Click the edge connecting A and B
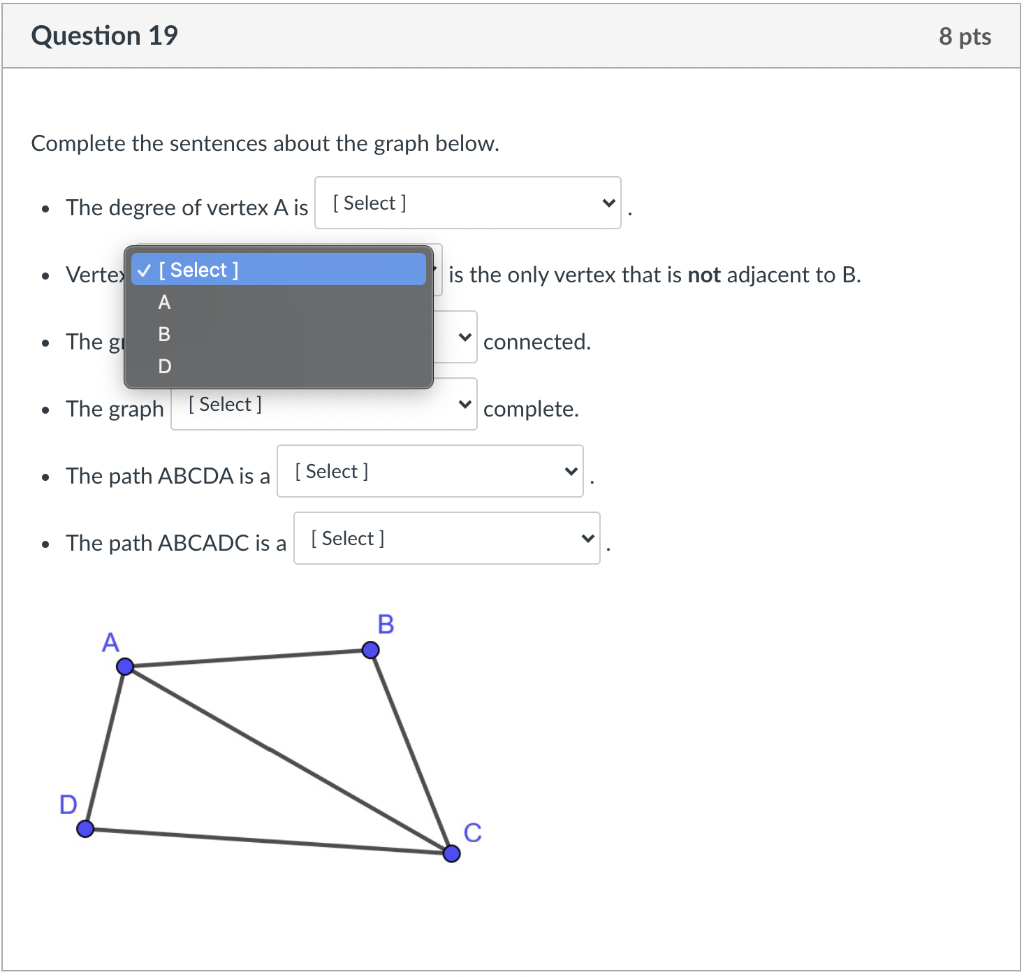The height and width of the screenshot is (977, 1024). click(x=248, y=659)
